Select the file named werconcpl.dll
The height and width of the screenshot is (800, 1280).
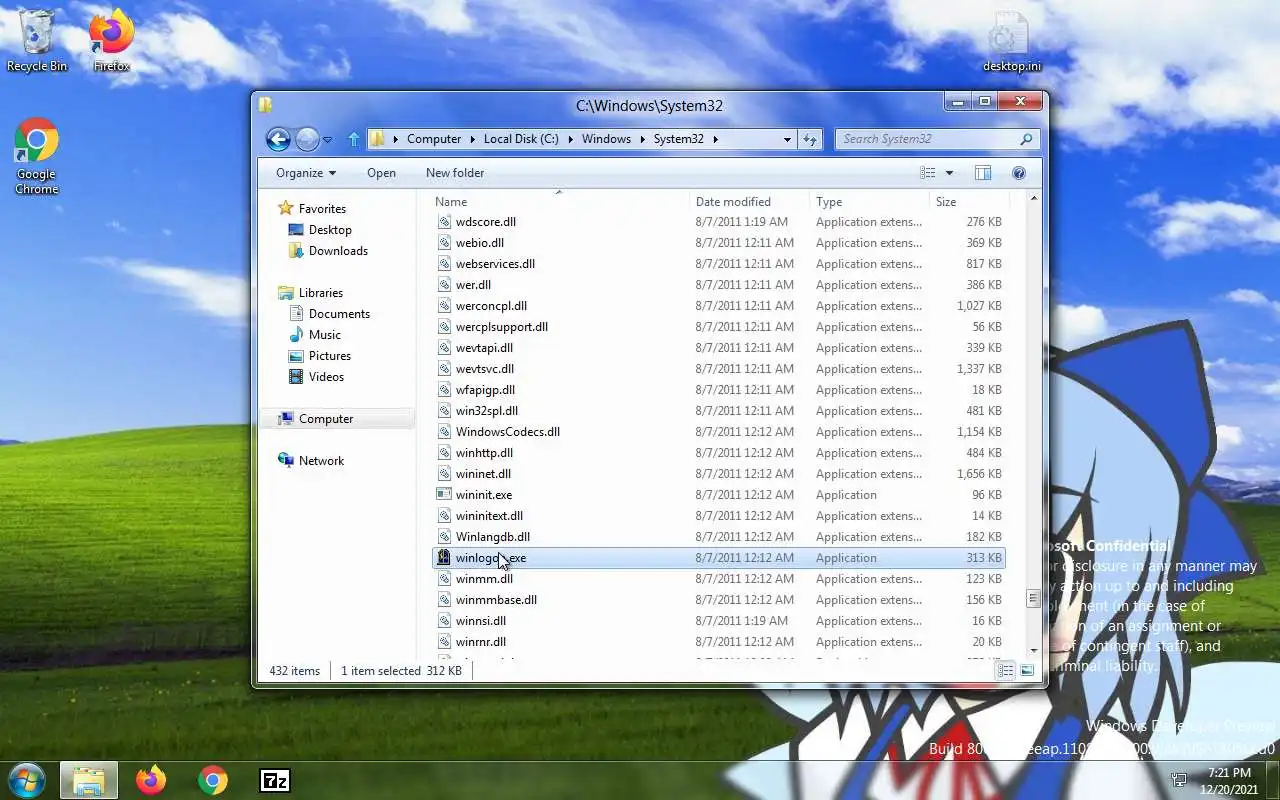click(x=491, y=305)
